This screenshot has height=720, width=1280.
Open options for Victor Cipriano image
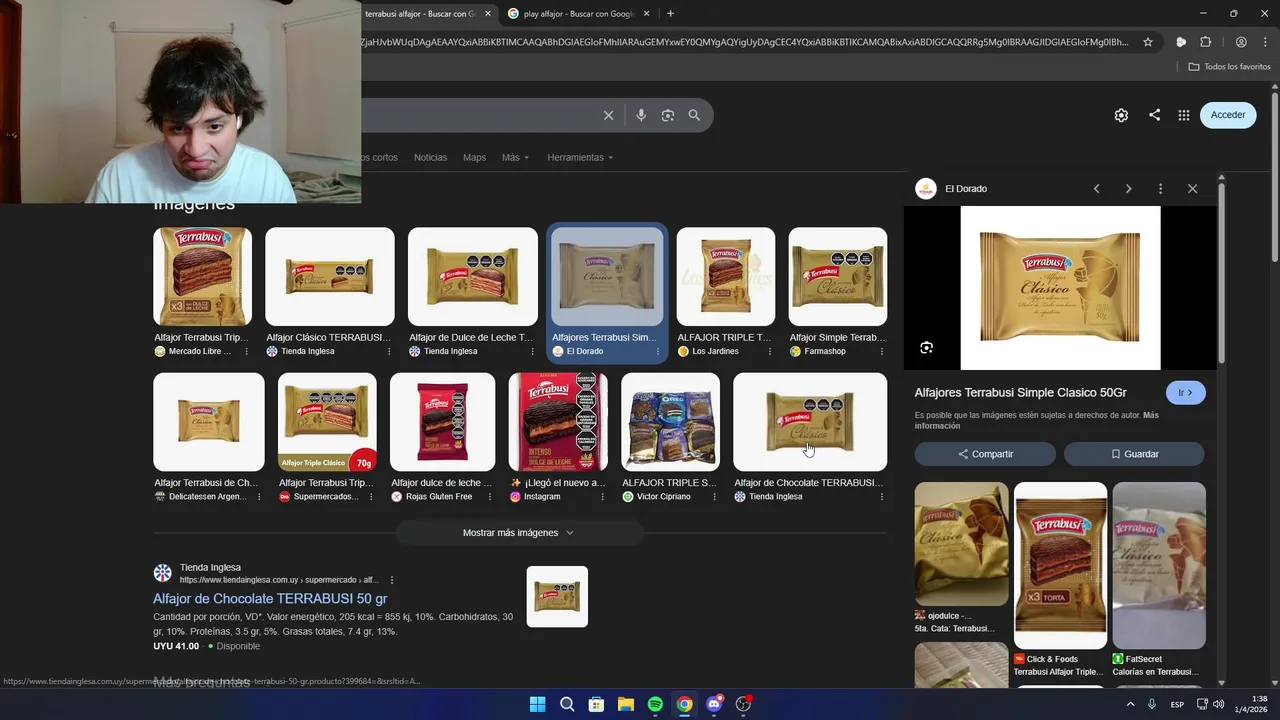click(714, 497)
